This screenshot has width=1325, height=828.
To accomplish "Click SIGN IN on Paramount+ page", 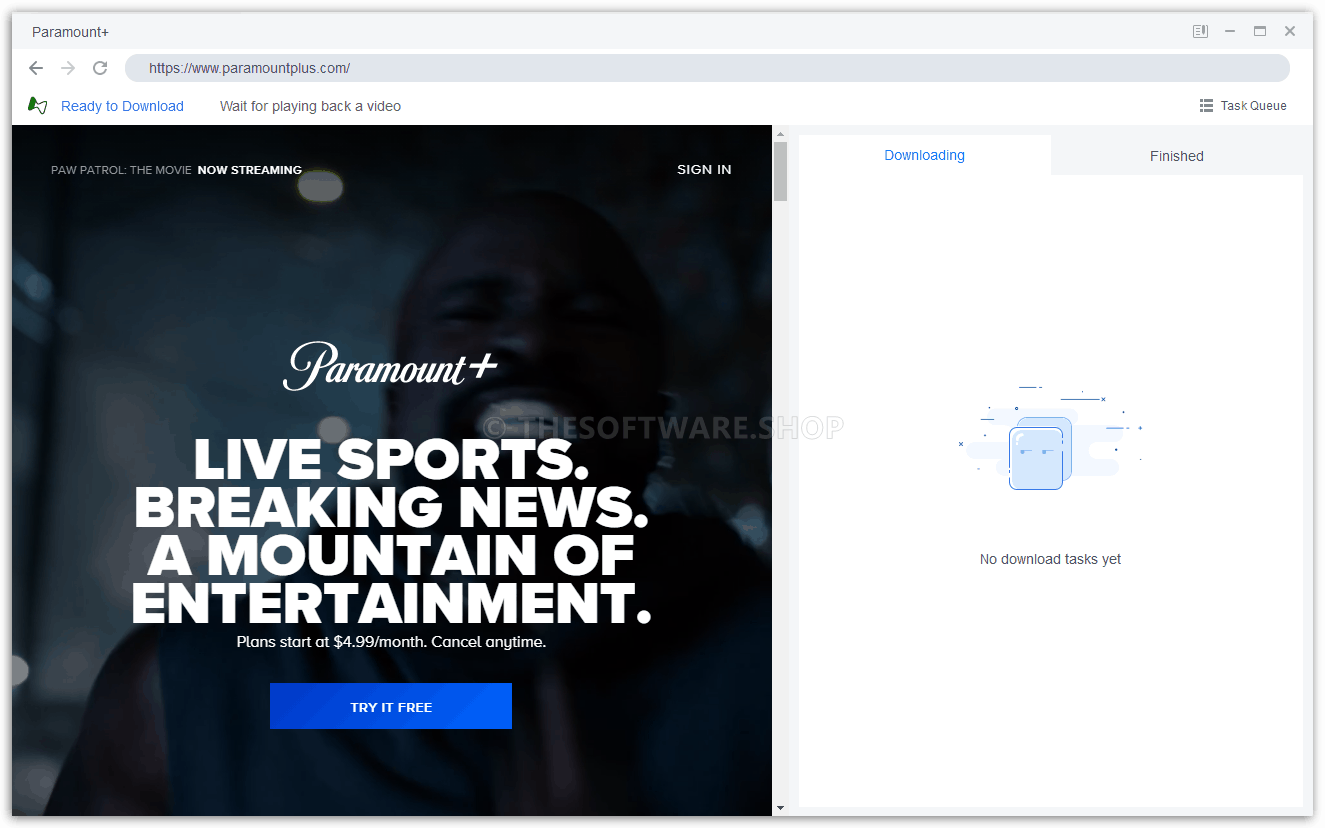I will [704, 170].
